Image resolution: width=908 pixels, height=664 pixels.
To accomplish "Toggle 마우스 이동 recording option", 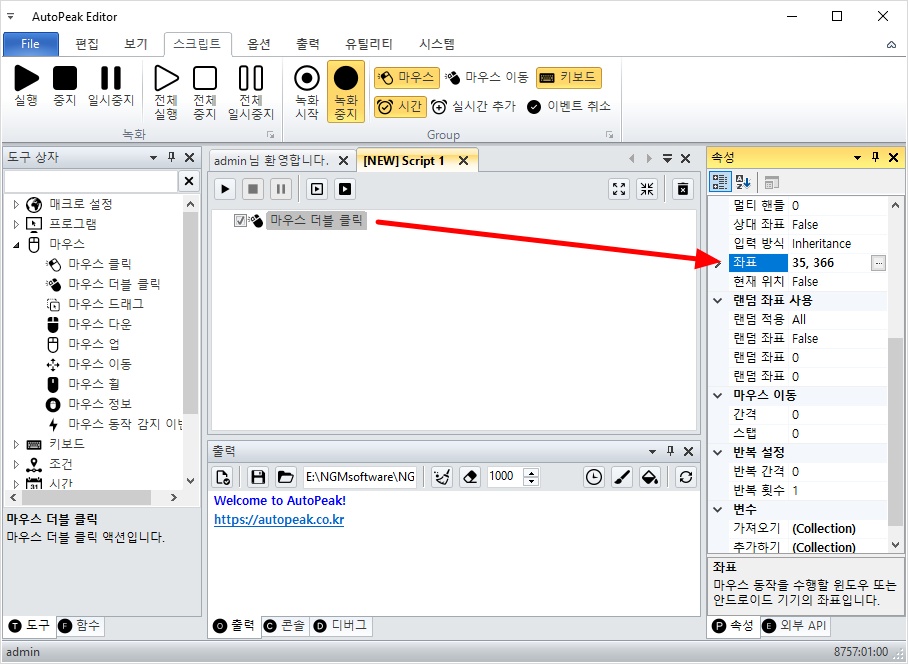I will pyautogui.click(x=487, y=78).
